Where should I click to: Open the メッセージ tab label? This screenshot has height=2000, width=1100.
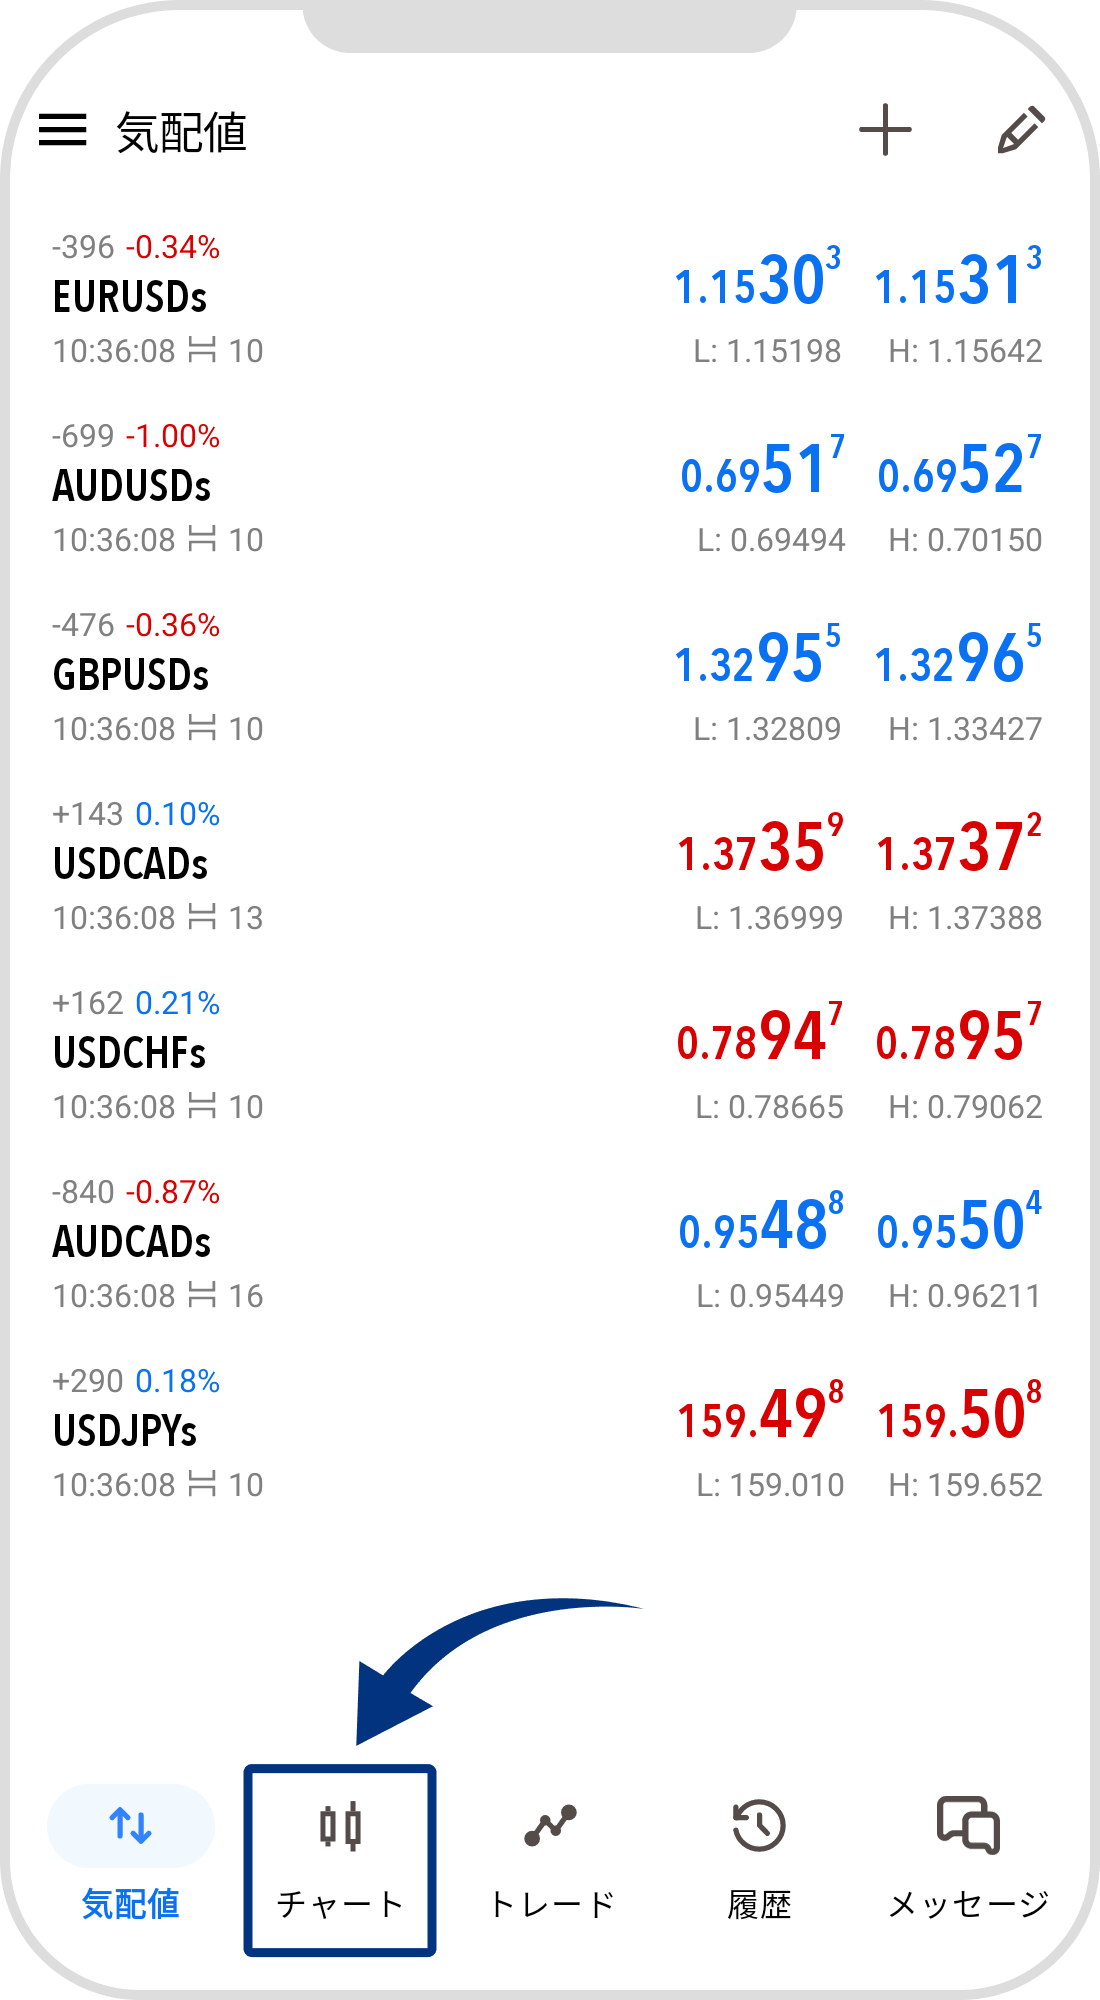pyautogui.click(x=968, y=1904)
